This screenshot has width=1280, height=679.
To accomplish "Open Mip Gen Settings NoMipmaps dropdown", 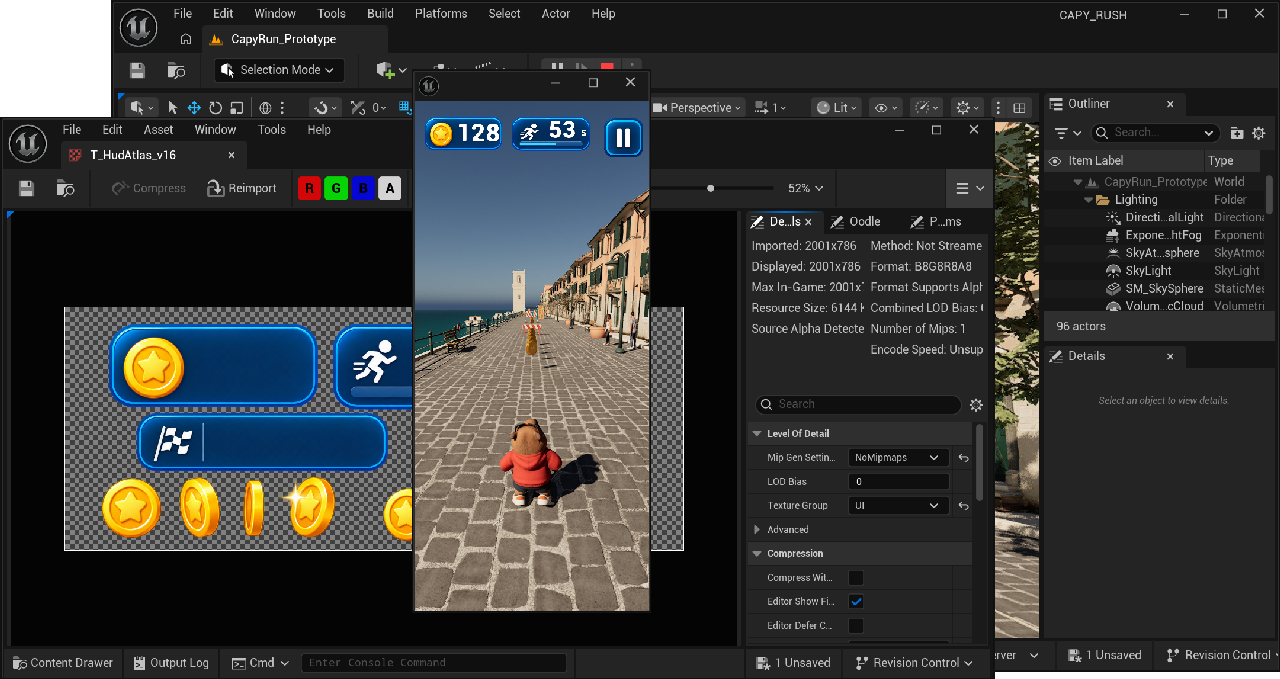I will pyautogui.click(x=898, y=457).
